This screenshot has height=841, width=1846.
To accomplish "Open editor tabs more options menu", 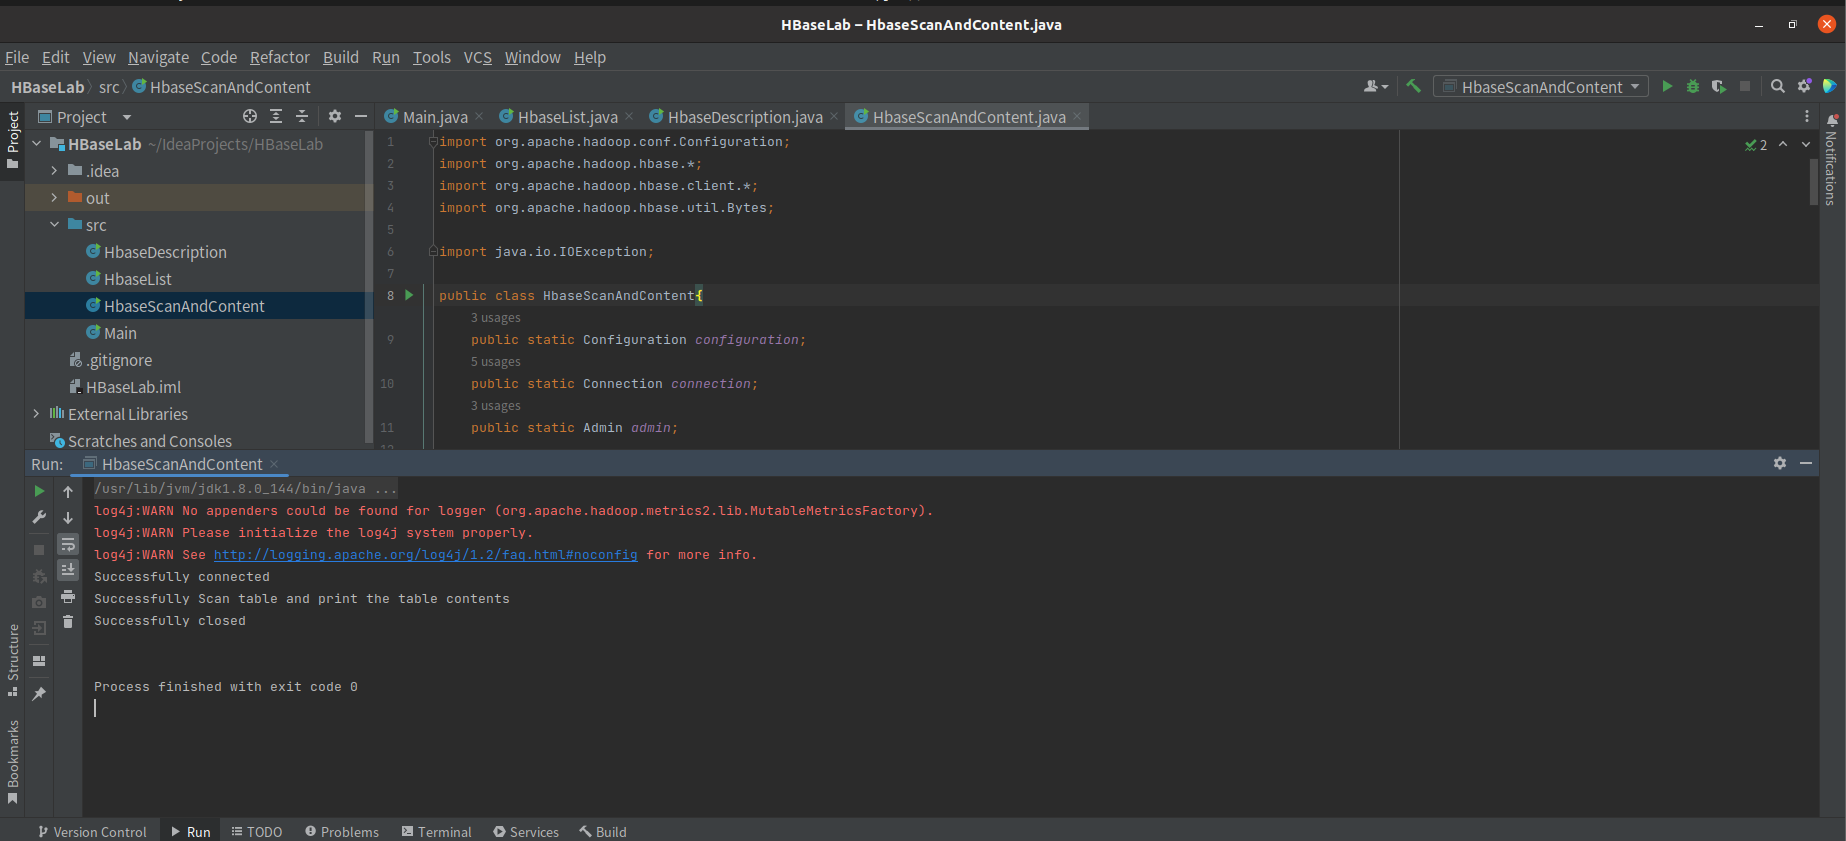I will (x=1806, y=116).
